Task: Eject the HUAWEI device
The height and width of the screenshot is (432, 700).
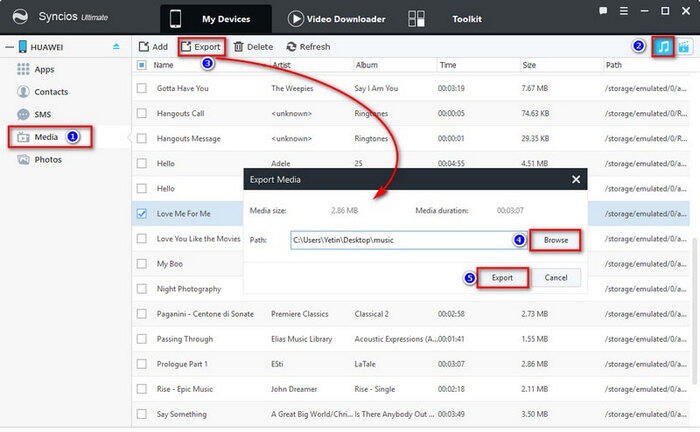Action: tap(116, 47)
